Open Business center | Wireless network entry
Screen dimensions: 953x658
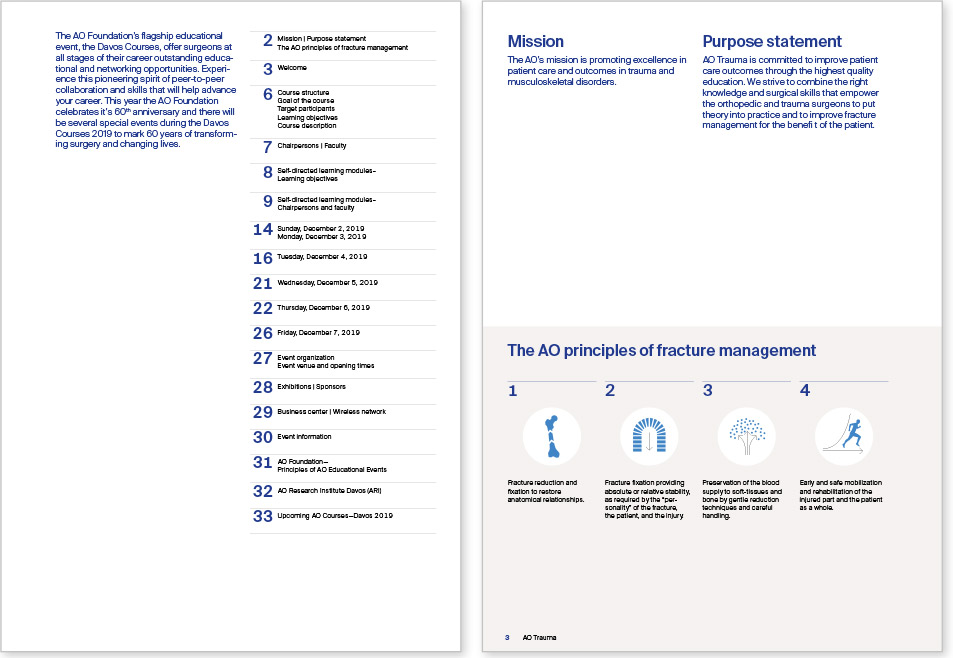[331, 411]
